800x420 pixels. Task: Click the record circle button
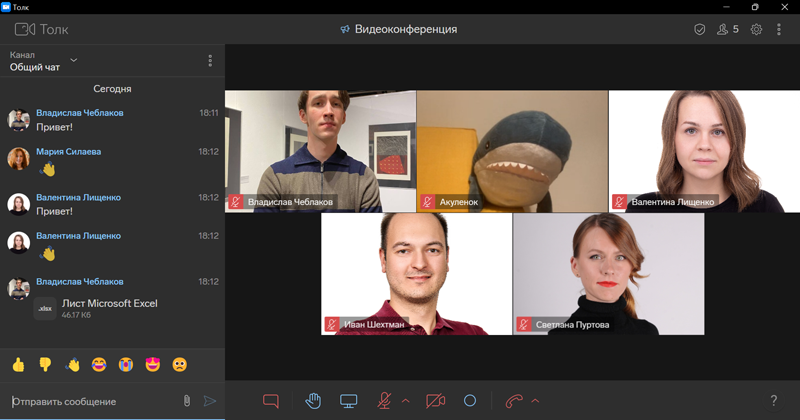pos(470,401)
